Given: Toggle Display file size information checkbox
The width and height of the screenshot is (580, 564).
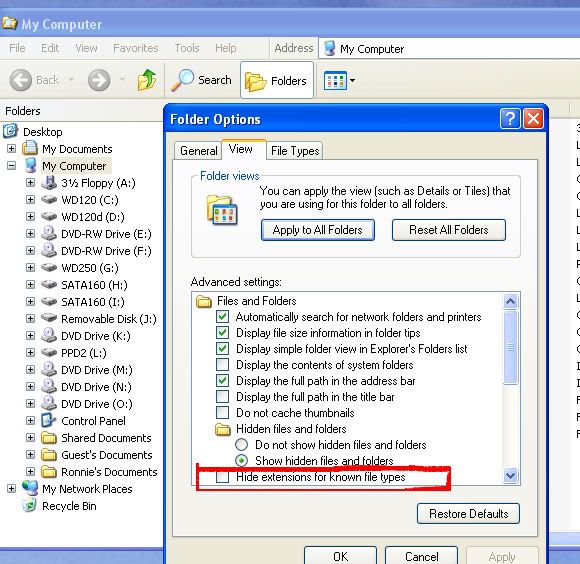Looking at the screenshot, I should pos(223,332).
